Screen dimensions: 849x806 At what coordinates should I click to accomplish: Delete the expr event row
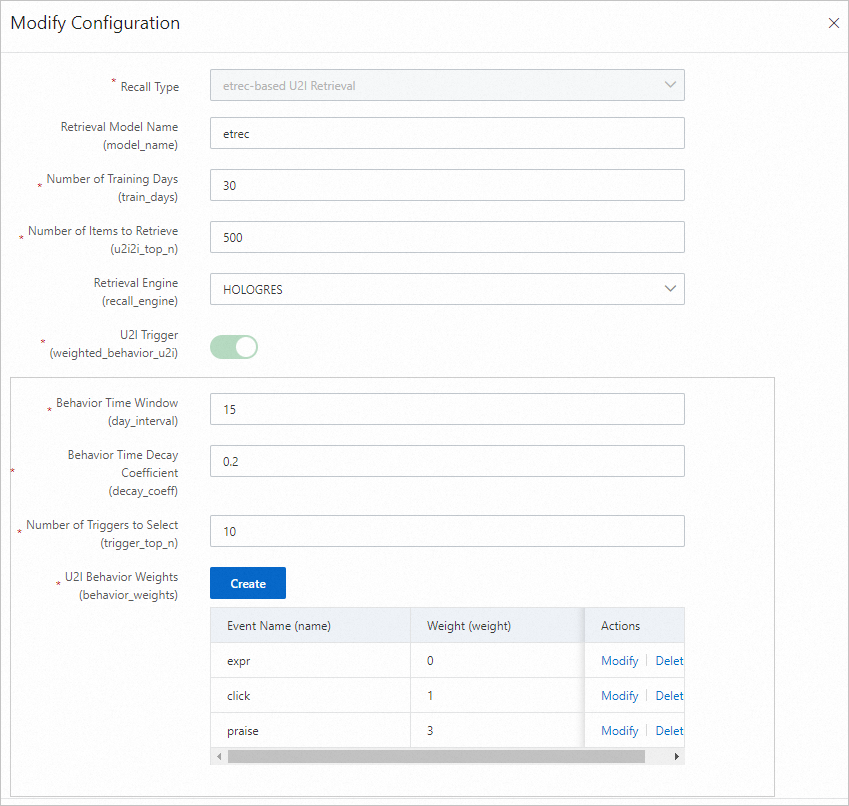[x=669, y=661]
